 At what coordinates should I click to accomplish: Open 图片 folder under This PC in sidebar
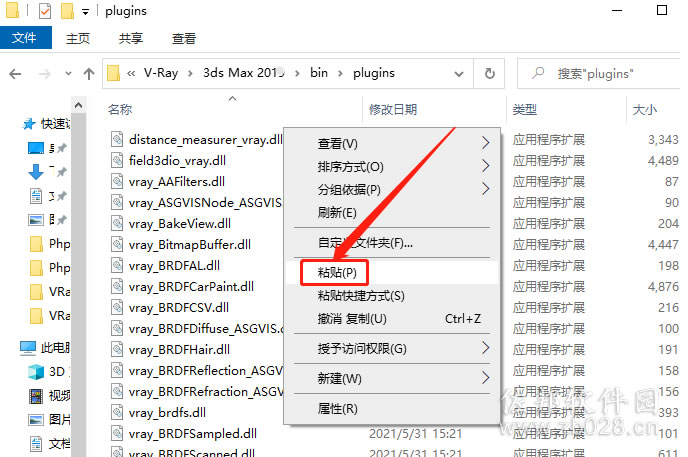click(49, 419)
